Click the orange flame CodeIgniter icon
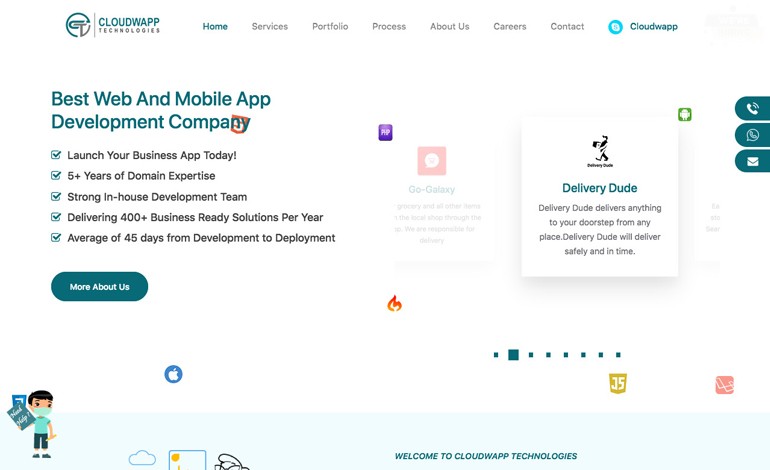 click(394, 304)
